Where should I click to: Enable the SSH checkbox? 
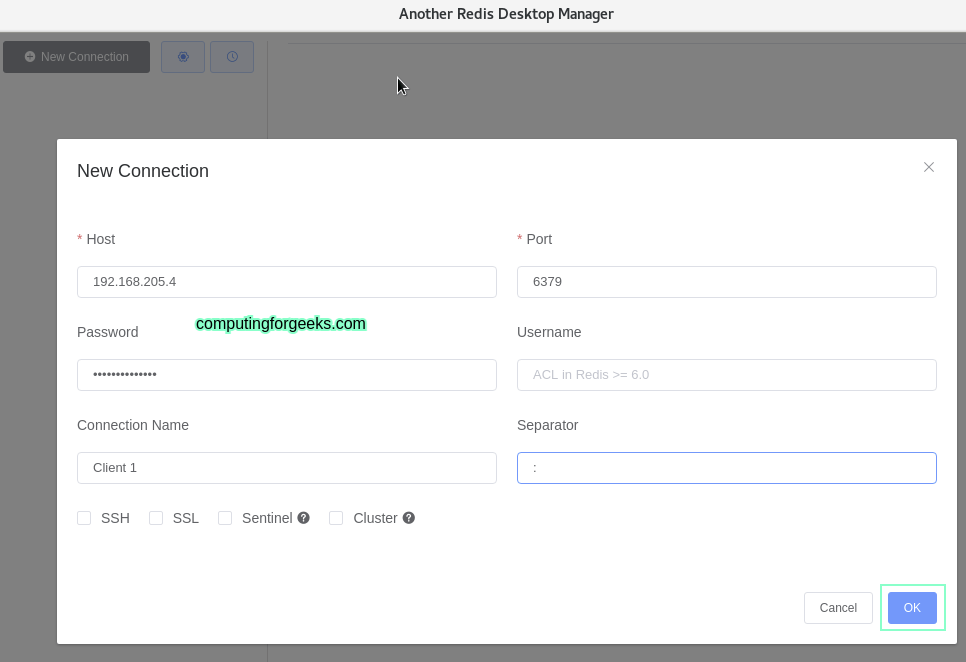84,518
